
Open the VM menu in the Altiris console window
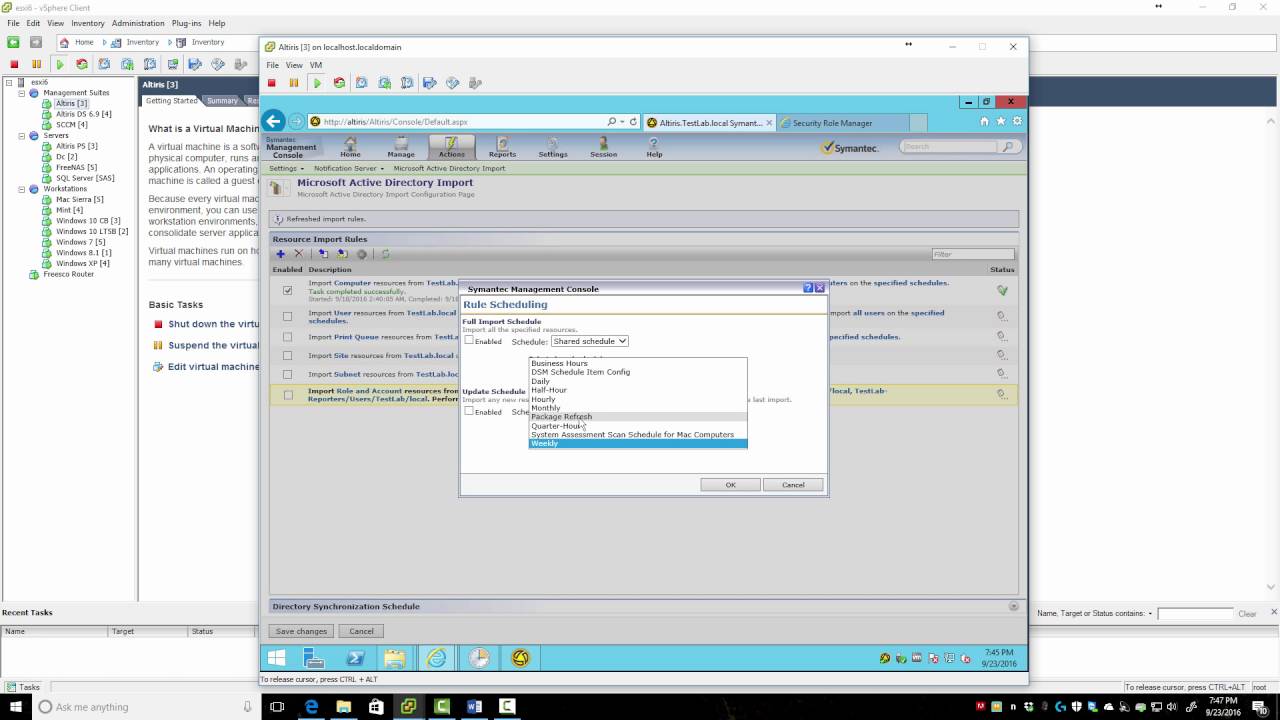[x=316, y=65]
